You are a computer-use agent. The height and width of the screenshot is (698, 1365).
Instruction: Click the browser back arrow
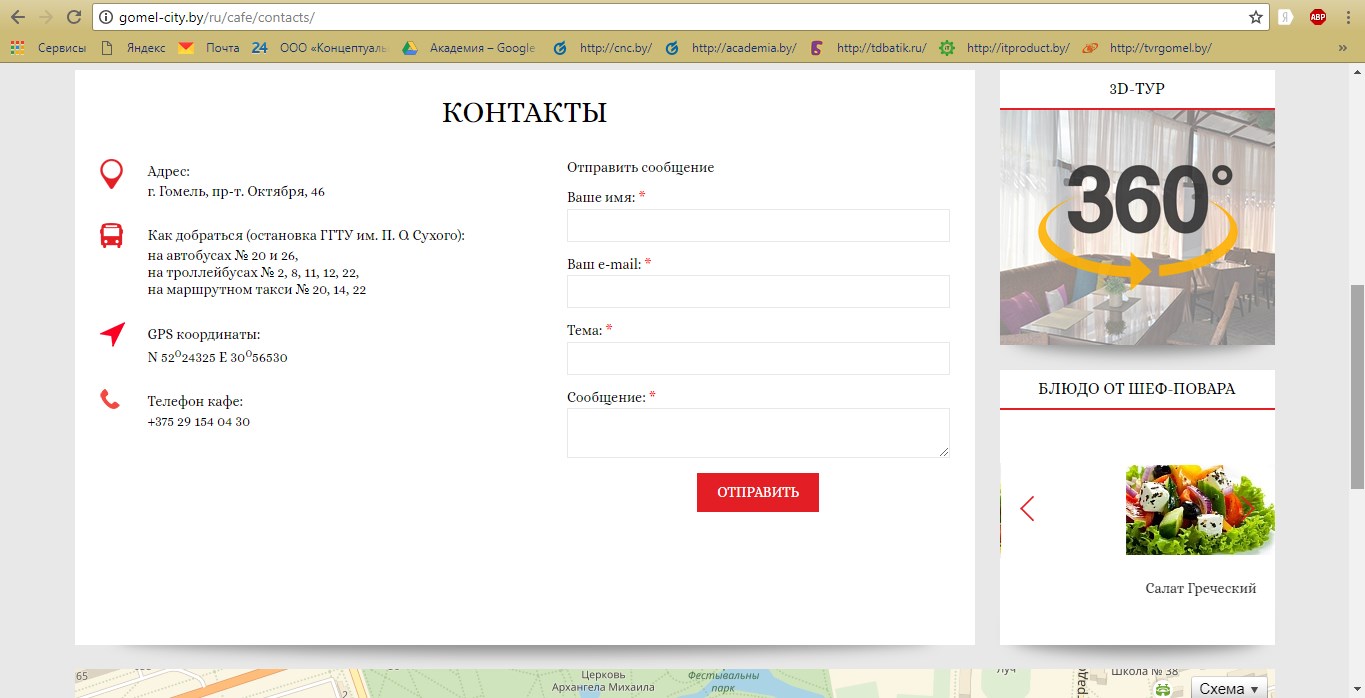coord(18,17)
